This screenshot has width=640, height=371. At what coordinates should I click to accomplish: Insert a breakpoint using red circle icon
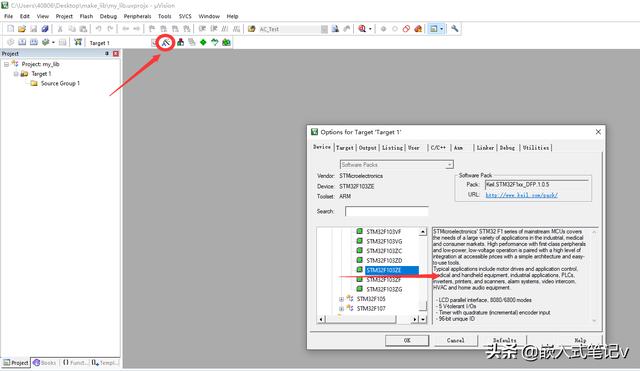tap(383, 29)
